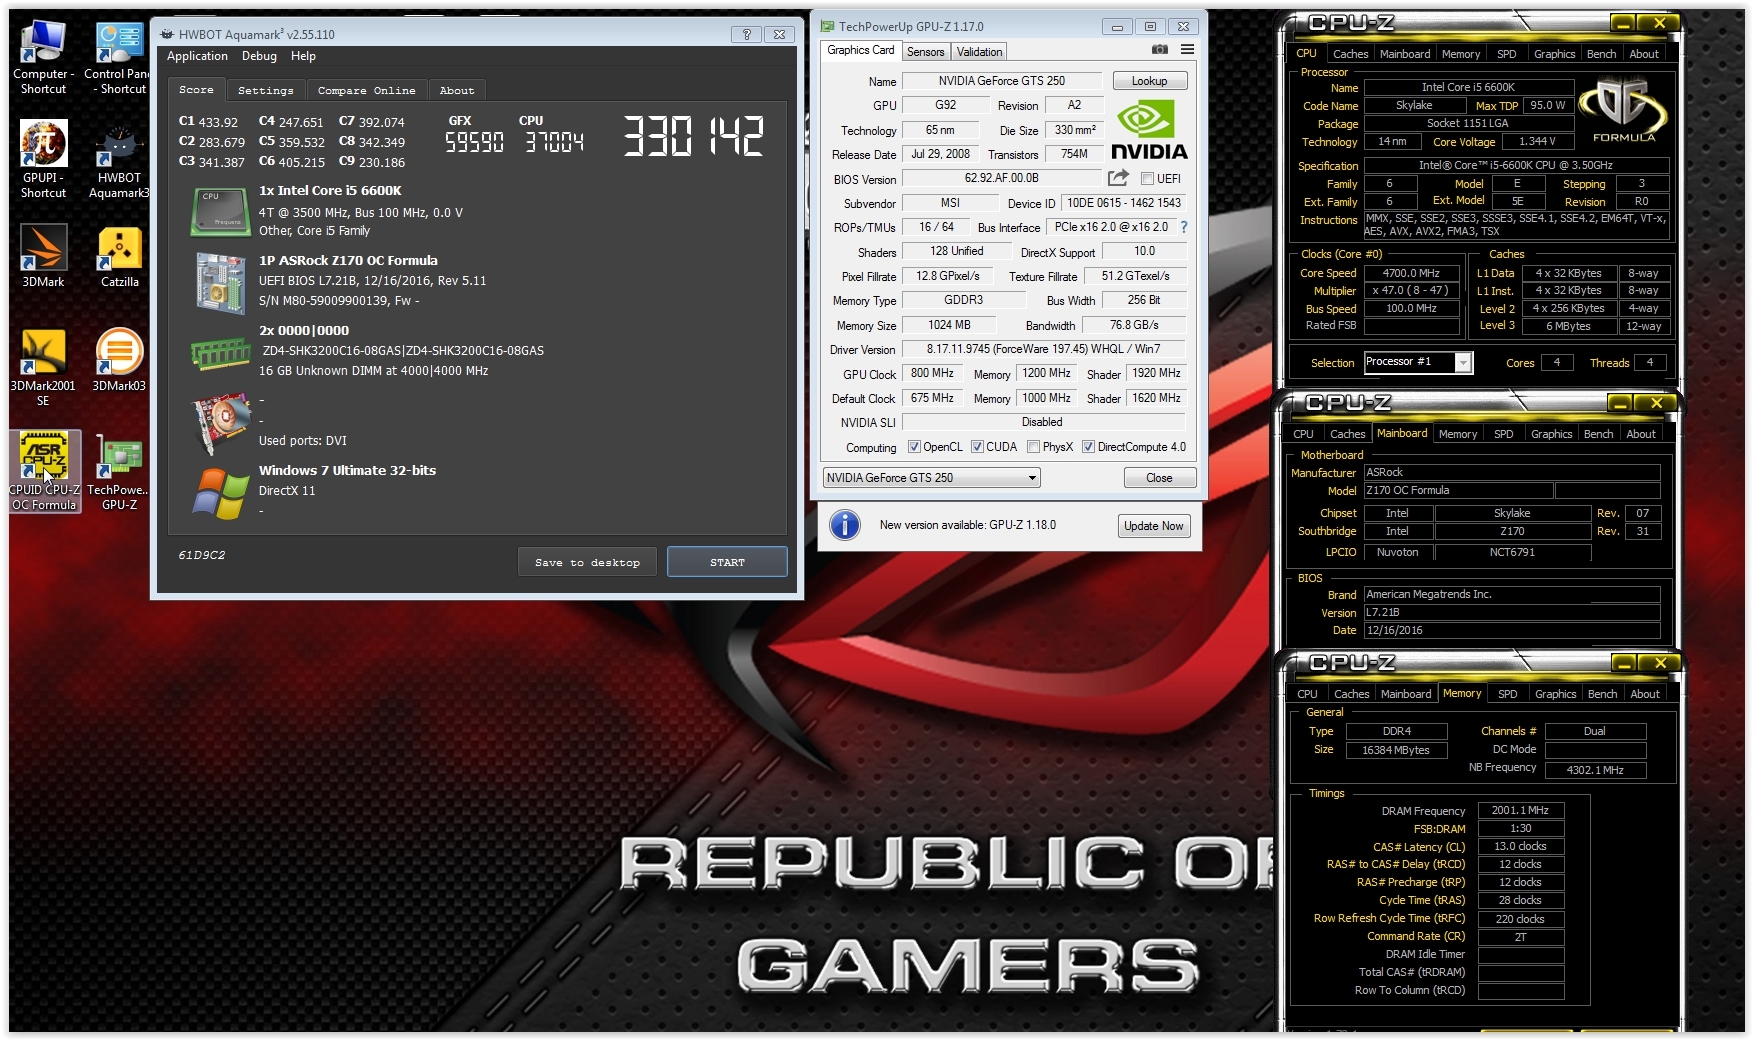Viewport: 1753px width, 1040px height.
Task: Open the Control Panel shortcut on the desktop
Action: point(119,58)
